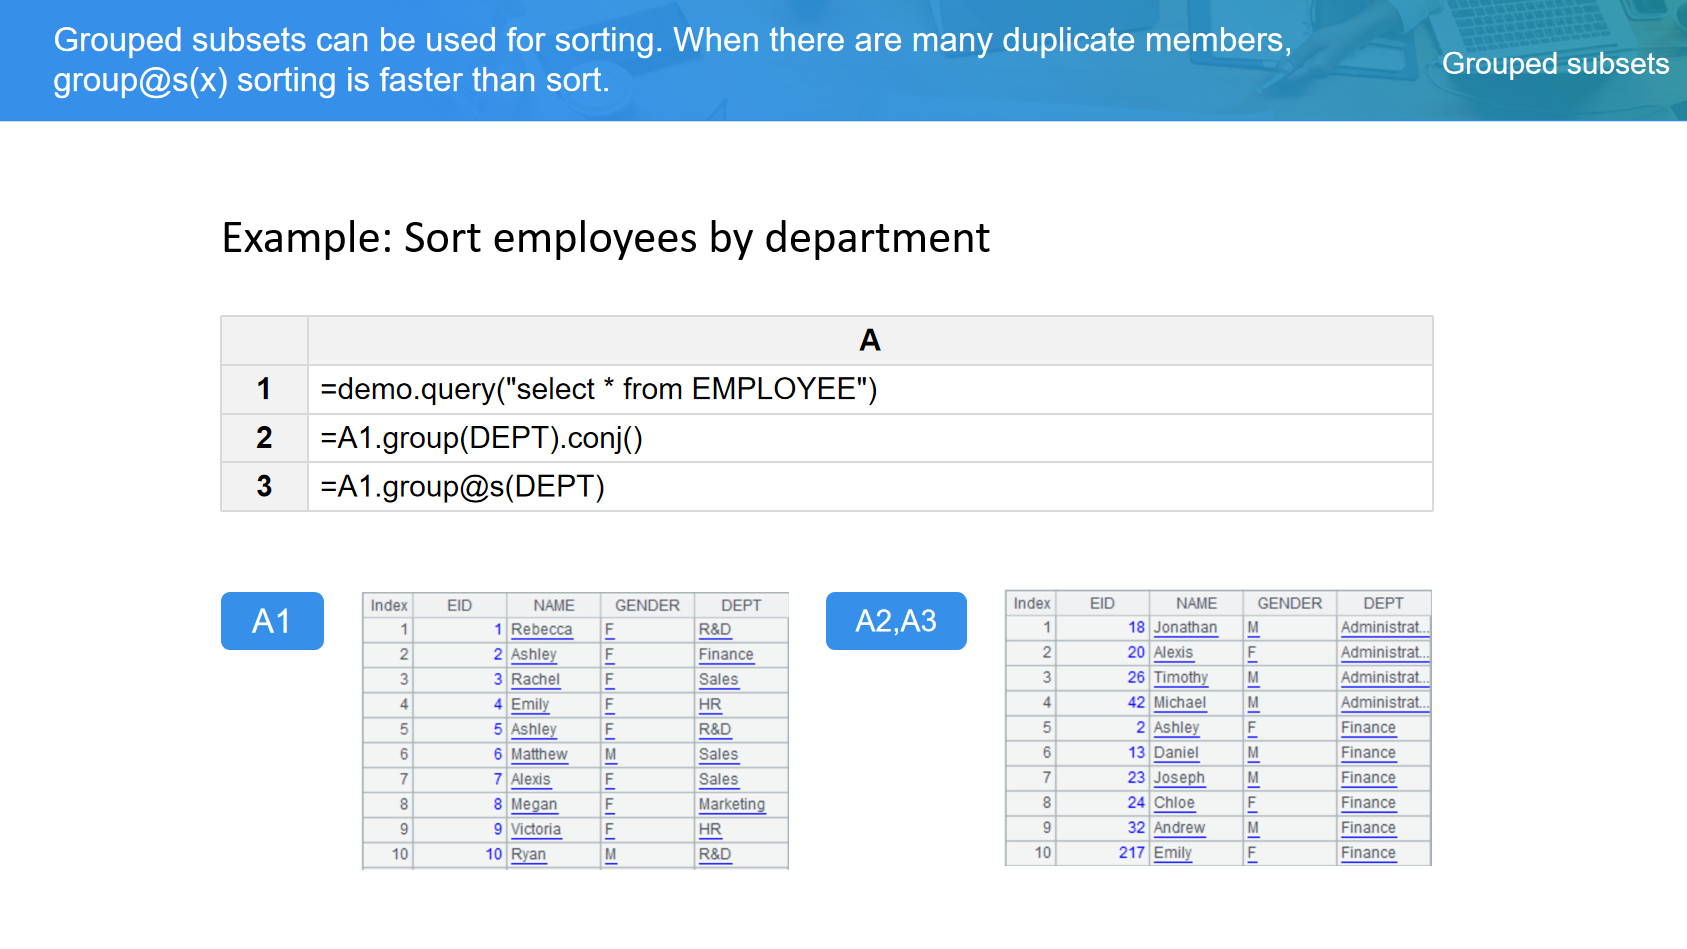Screen dimensions: 1687x949
Task: Click the Timothy name link
Action: [x=1180, y=678]
